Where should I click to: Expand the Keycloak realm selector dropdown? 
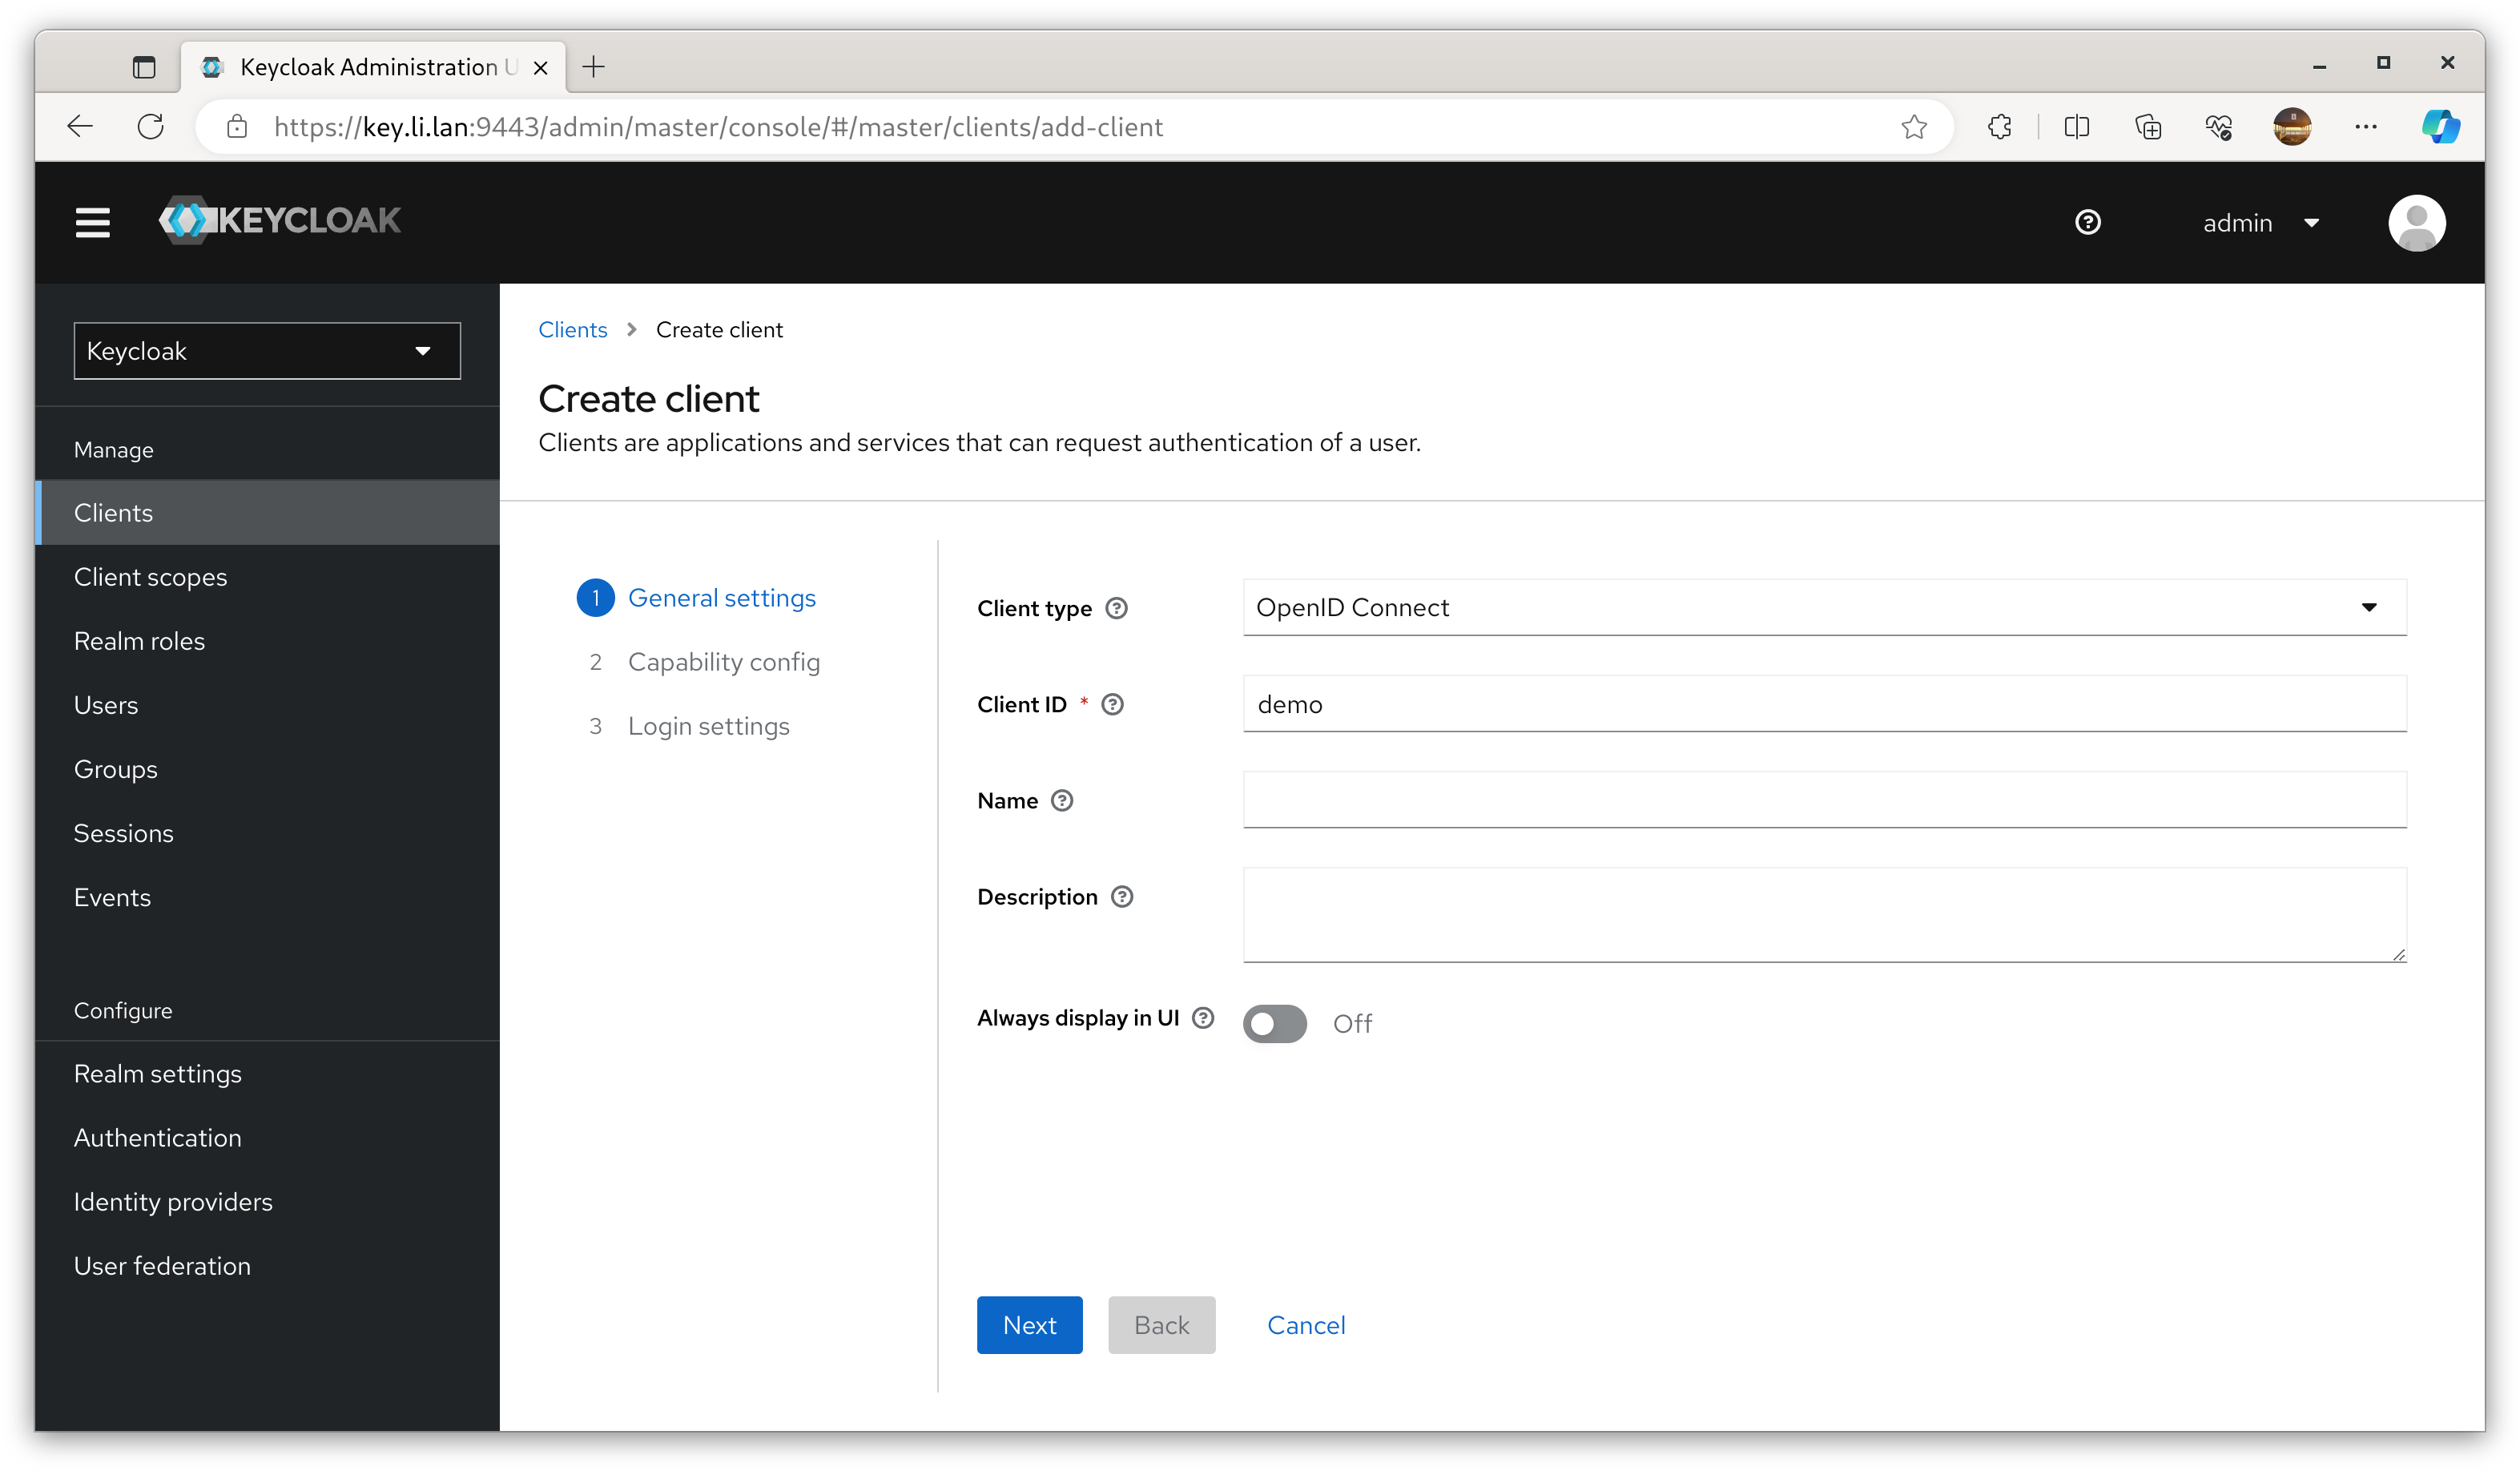pyautogui.click(x=267, y=351)
